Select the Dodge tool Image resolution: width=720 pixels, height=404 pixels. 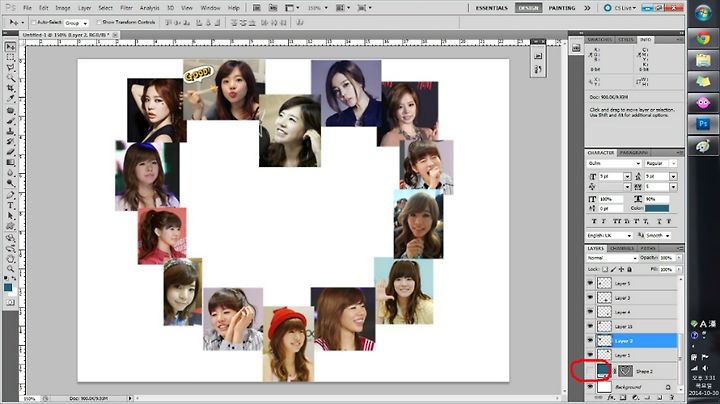10,183
